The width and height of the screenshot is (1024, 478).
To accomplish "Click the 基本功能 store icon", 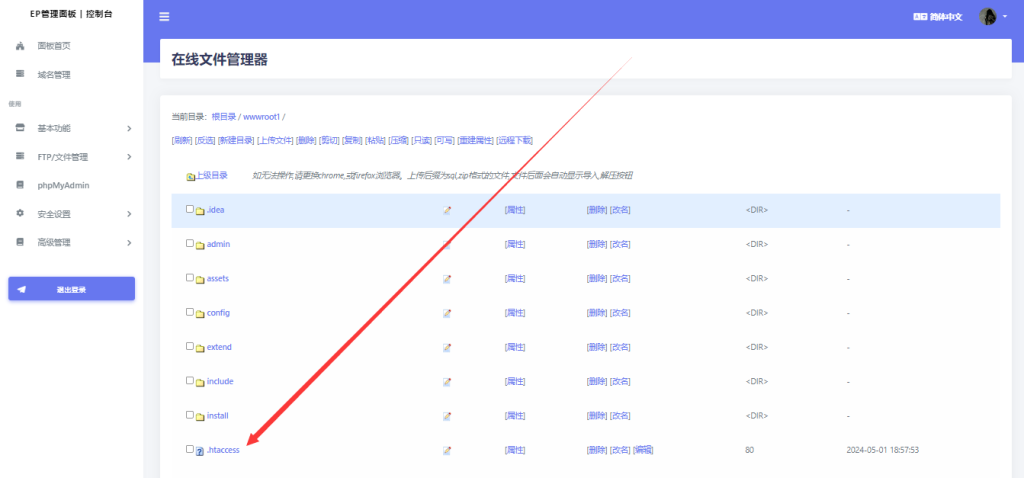I will [x=20, y=128].
